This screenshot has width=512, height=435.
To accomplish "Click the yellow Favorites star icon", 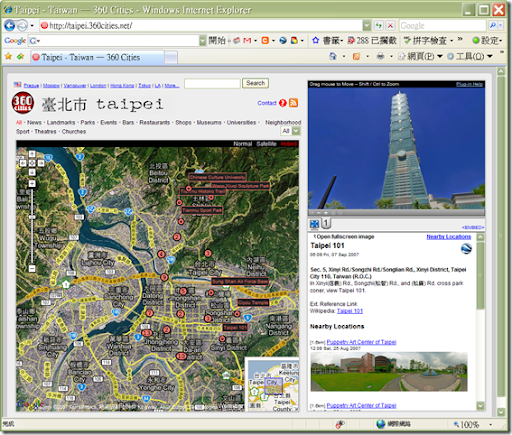I will tap(8, 56).
